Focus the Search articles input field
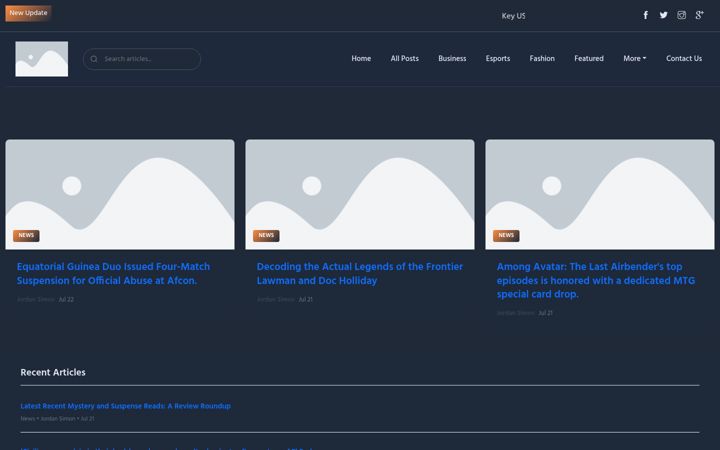The height and width of the screenshot is (450, 720). (x=142, y=59)
